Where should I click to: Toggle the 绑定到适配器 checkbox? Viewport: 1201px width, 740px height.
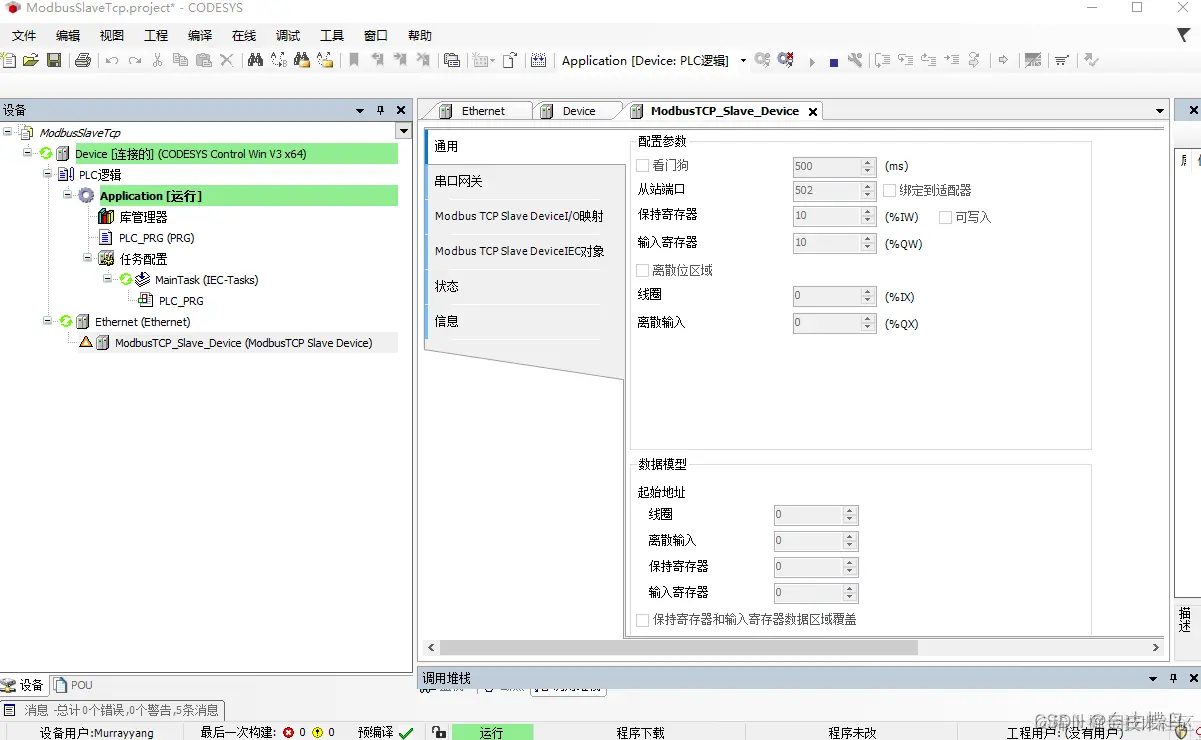[890, 190]
